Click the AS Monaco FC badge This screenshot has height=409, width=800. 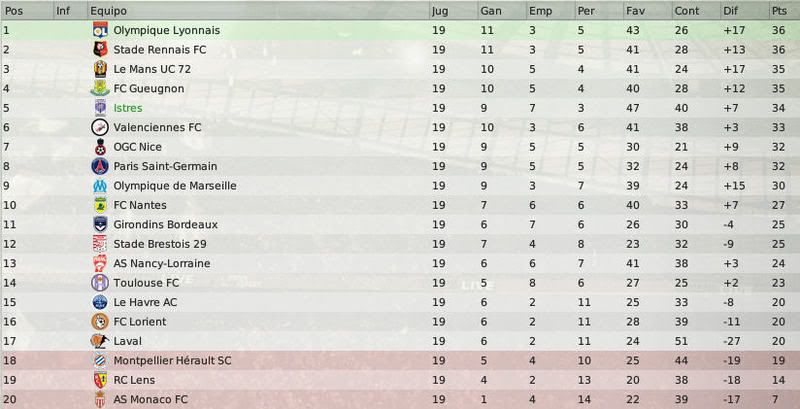(x=100, y=399)
